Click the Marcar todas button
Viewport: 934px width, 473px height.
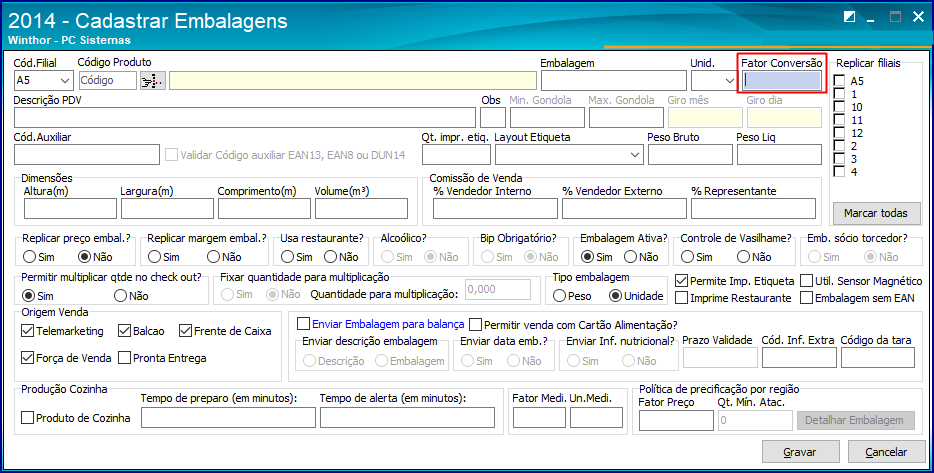click(876, 213)
